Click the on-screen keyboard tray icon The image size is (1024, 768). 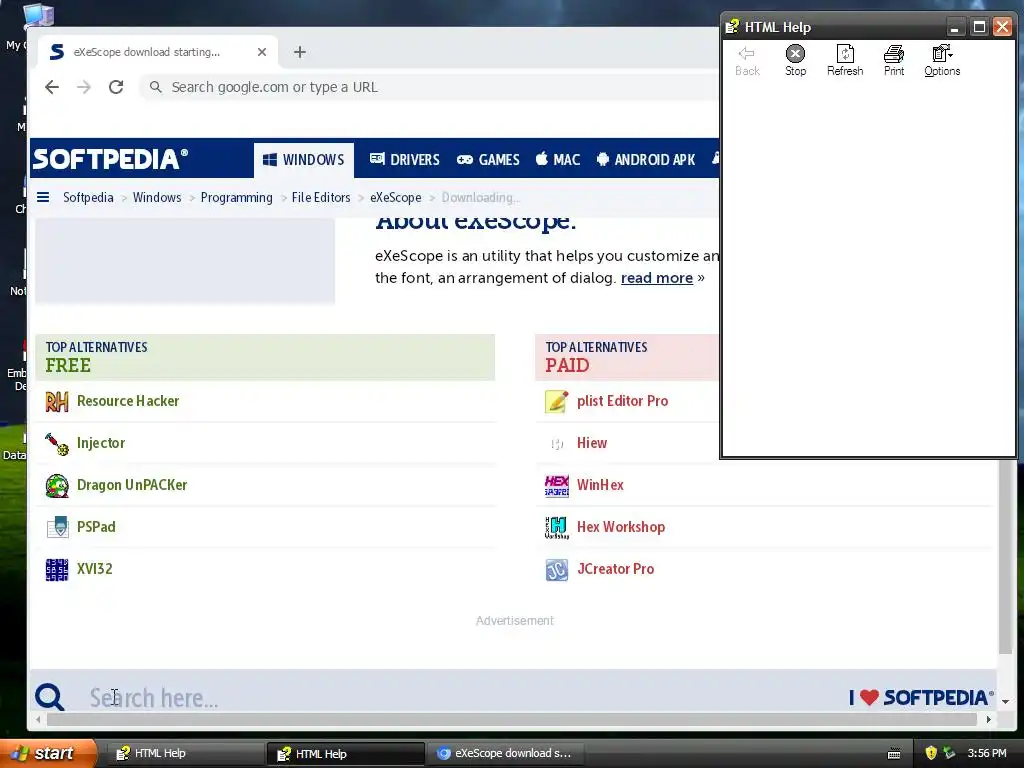click(x=894, y=754)
